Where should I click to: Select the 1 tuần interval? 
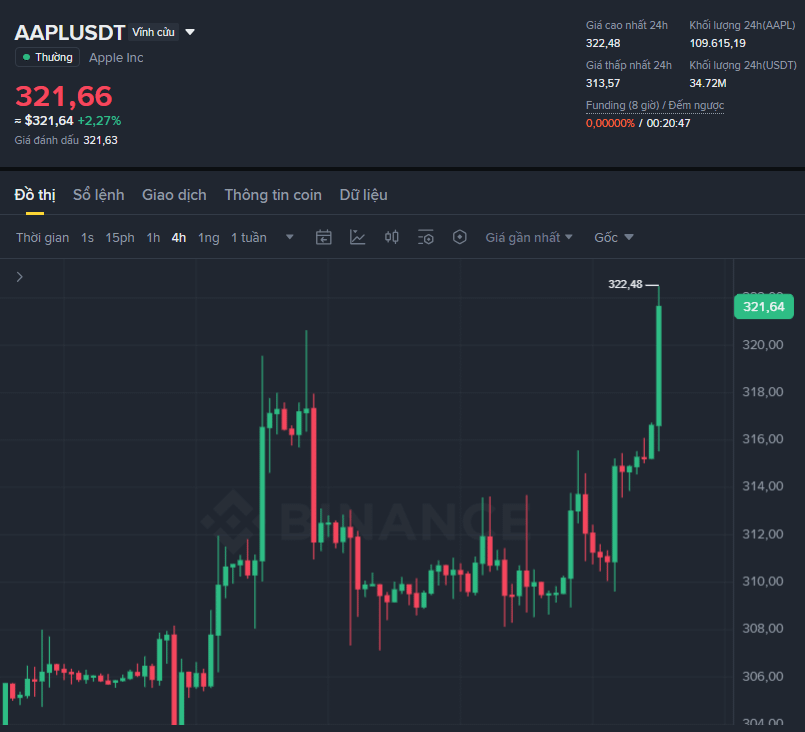[249, 238]
